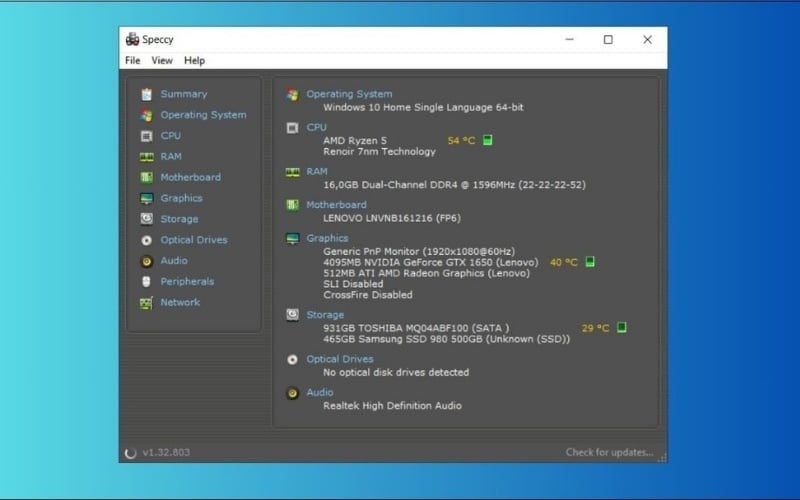
Task: Open the File menu
Action: [133, 61]
